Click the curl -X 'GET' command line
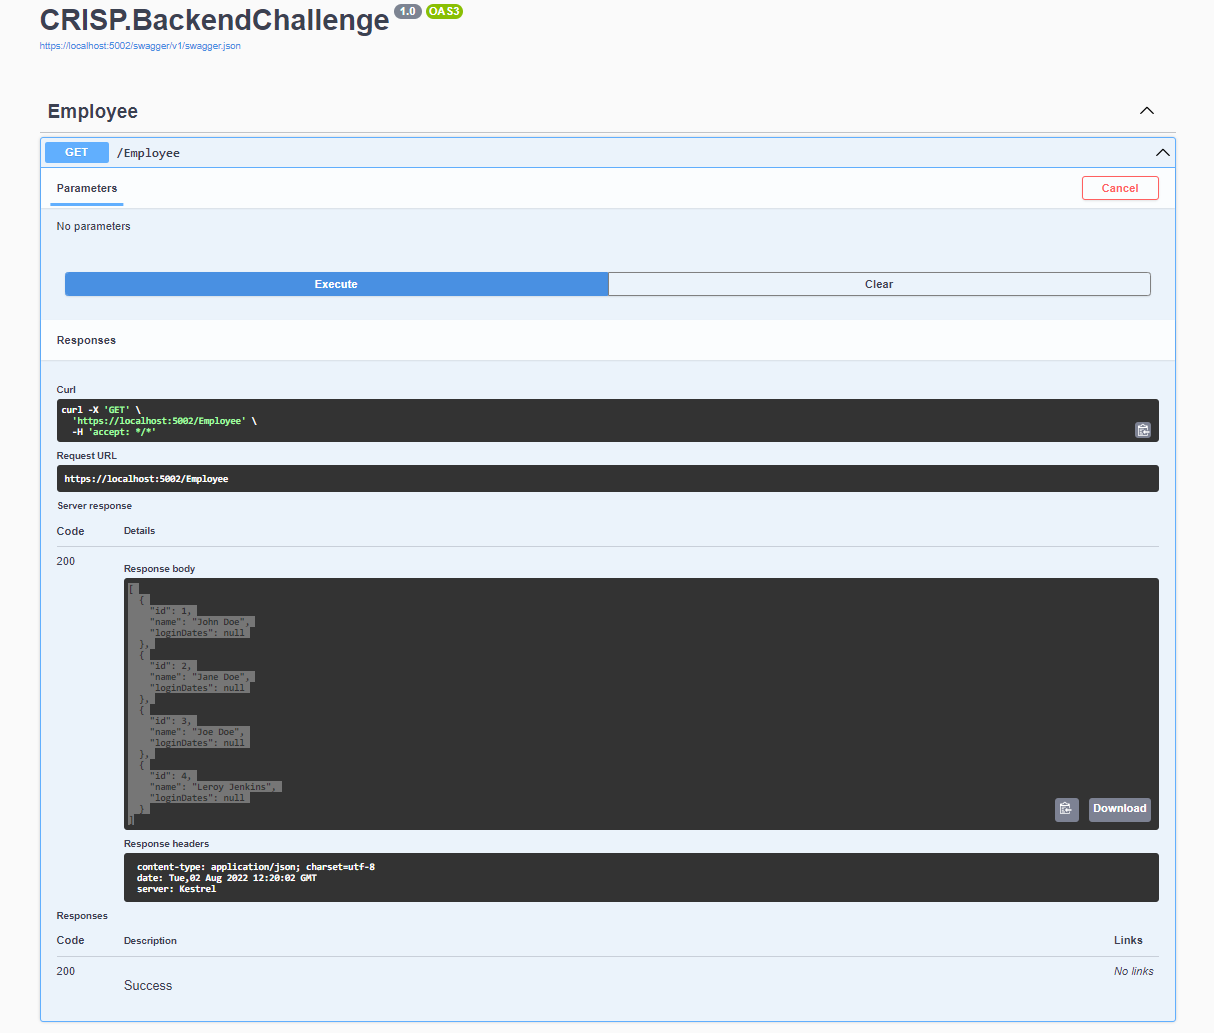1214x1033 pixels. pyautogui.click(x=101, y=410)
